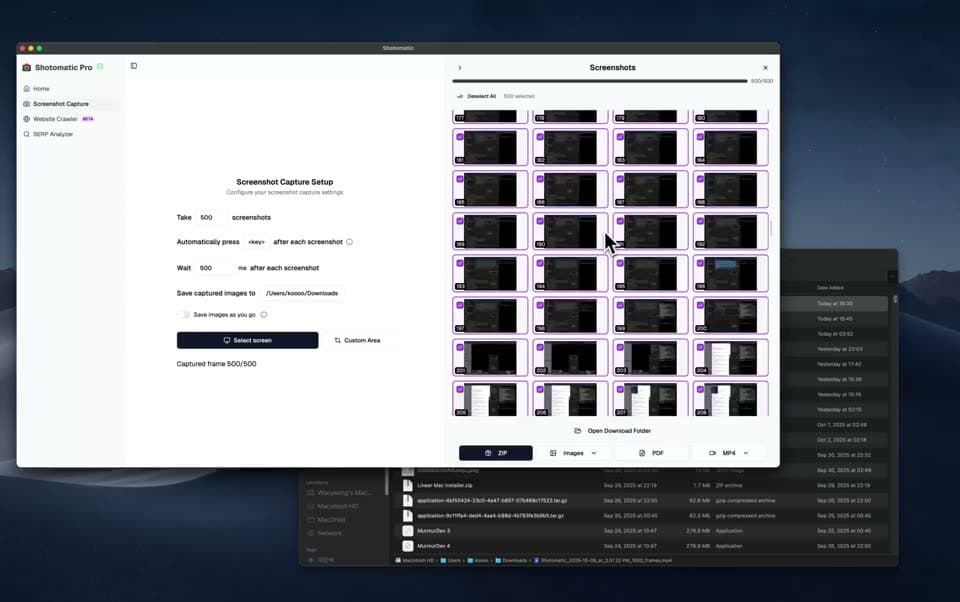This screenshot has width=960, height=602.
Task: Click the Wait milliseconds input field
Action: (x=212, y=267)
